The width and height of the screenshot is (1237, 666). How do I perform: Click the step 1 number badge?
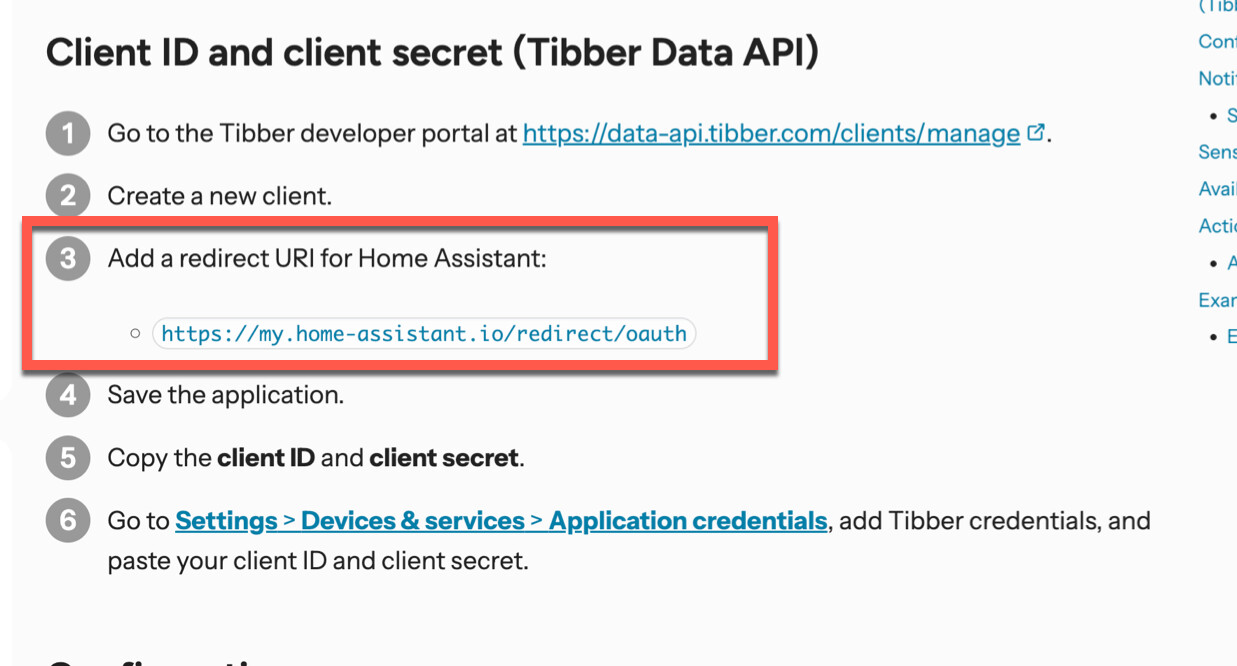coord(68,134)
